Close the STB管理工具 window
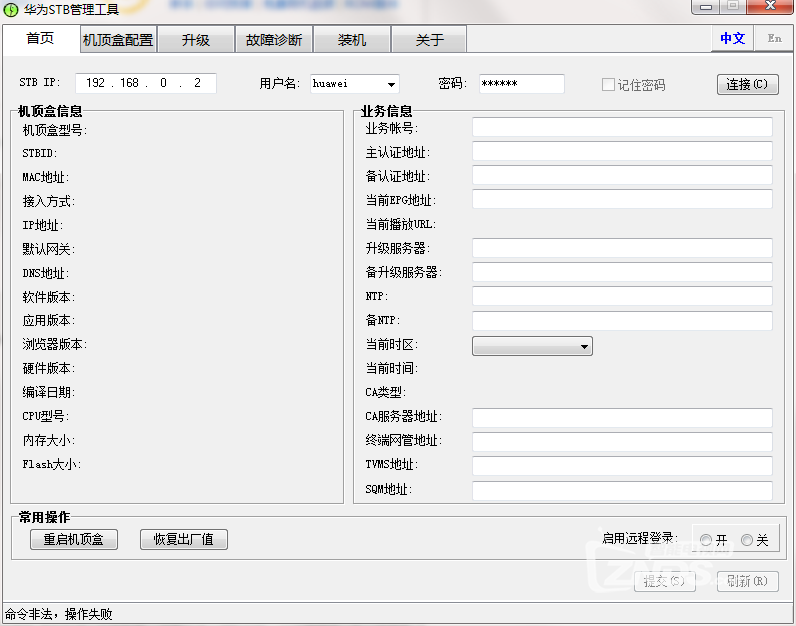This screenshot has width=796, height=626. [770, 7]
